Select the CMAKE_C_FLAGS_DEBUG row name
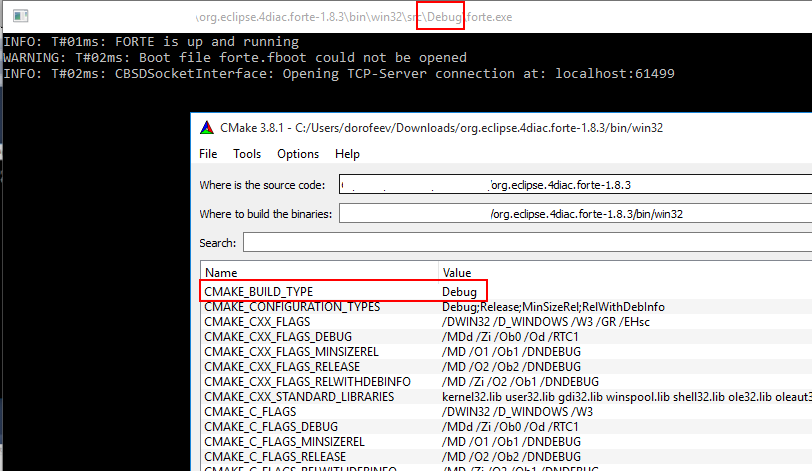This screenshot has height=471, width=812. [271, 427]
